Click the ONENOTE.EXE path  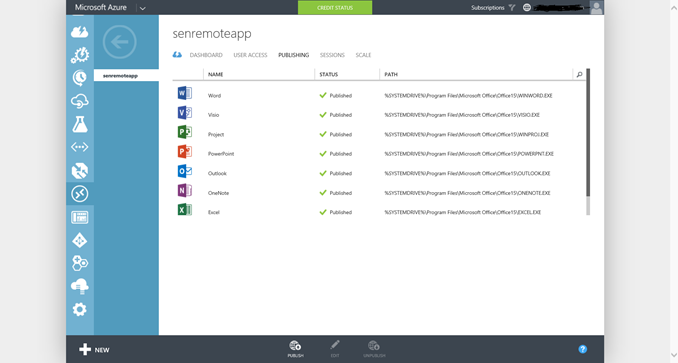(467, 193)
